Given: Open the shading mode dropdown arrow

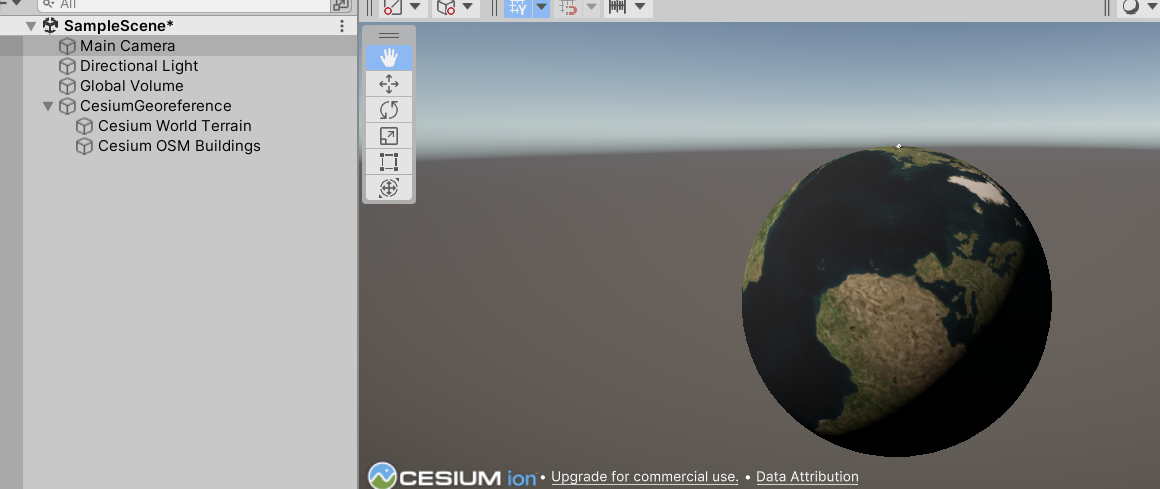Looking at the screenshot, I should click(x=1153, y=7).
